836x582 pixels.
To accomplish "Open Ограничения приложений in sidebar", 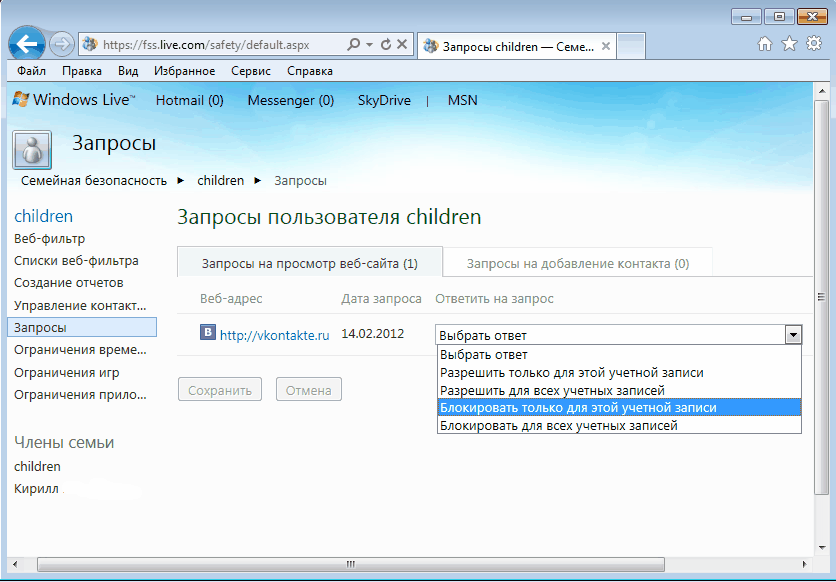I will point(80,394).
